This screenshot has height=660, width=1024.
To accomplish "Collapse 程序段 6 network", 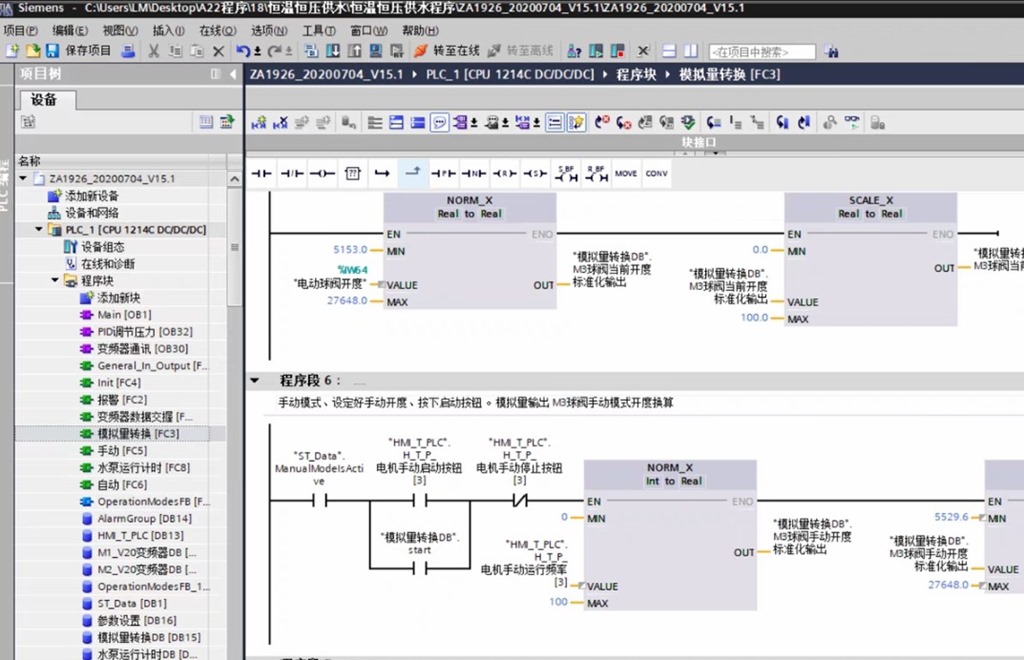I will coord(255,381).
